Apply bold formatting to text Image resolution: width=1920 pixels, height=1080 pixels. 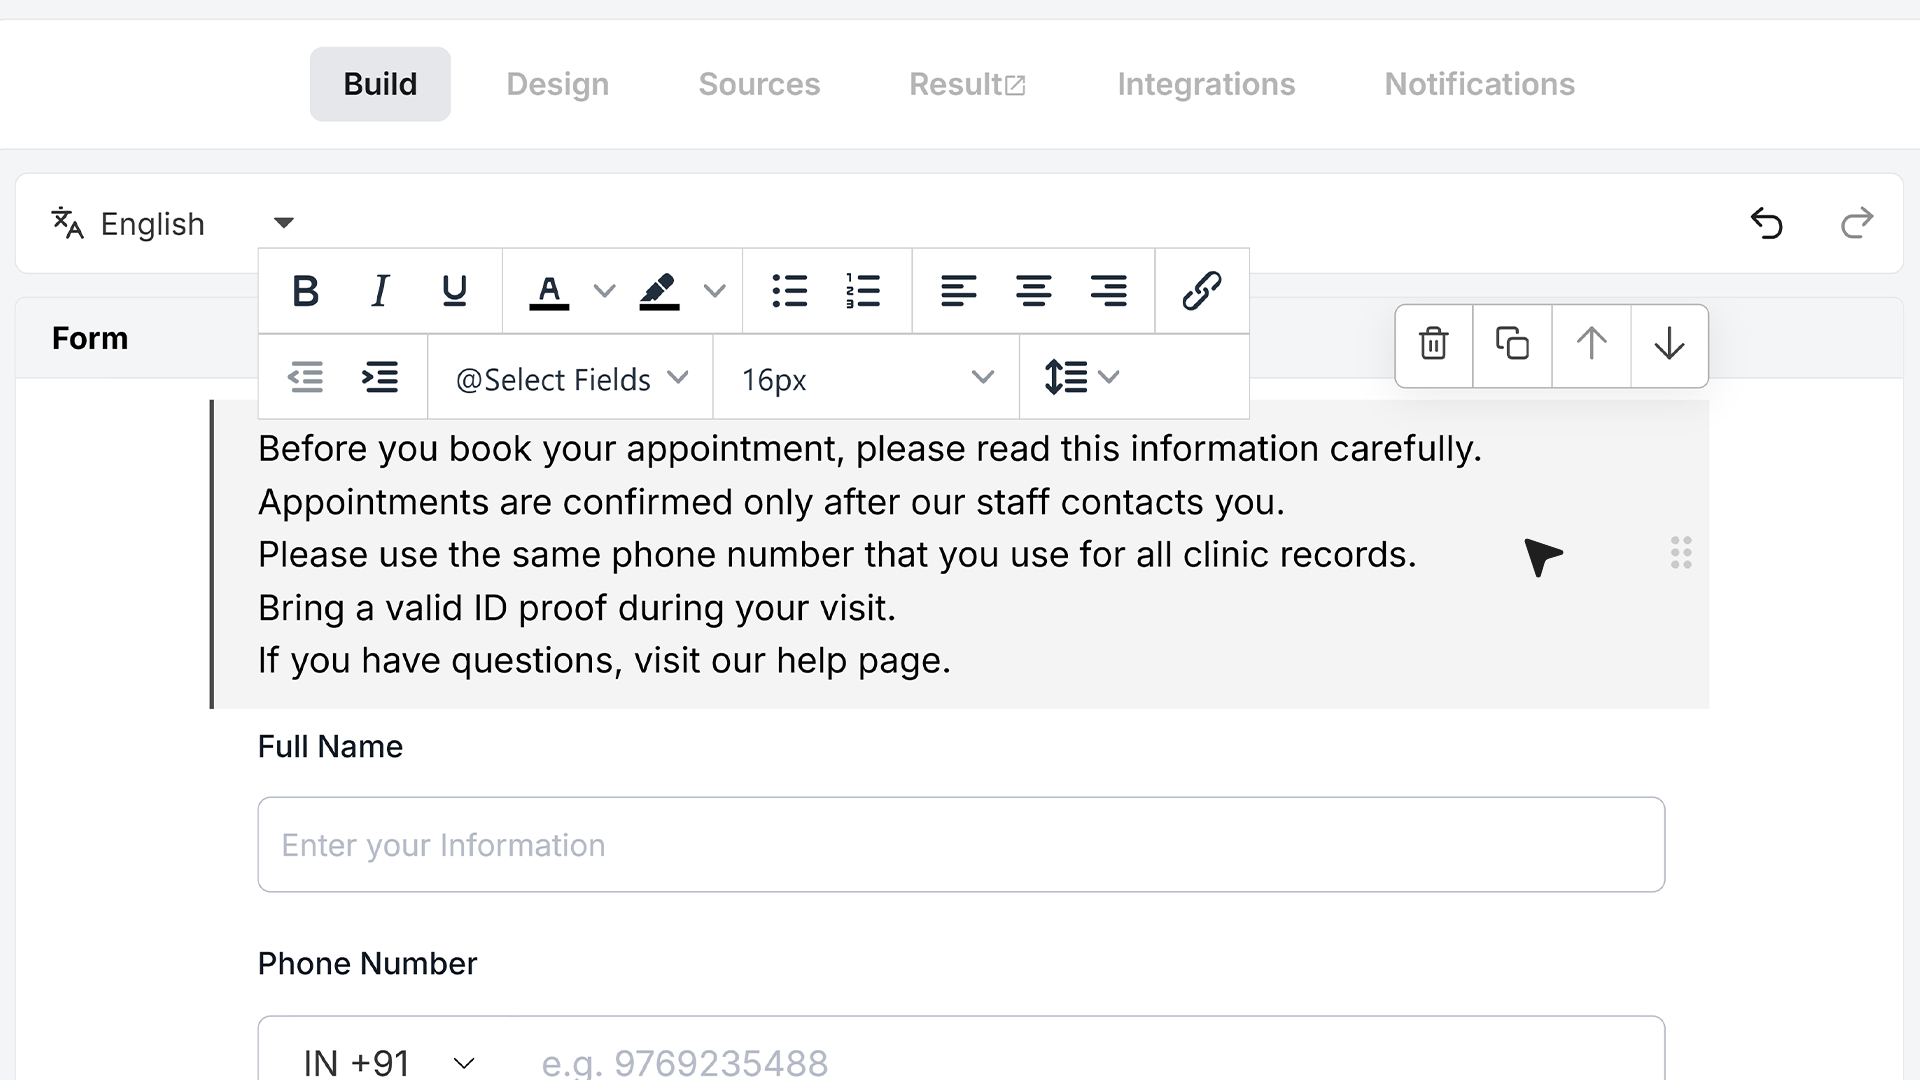305,291
